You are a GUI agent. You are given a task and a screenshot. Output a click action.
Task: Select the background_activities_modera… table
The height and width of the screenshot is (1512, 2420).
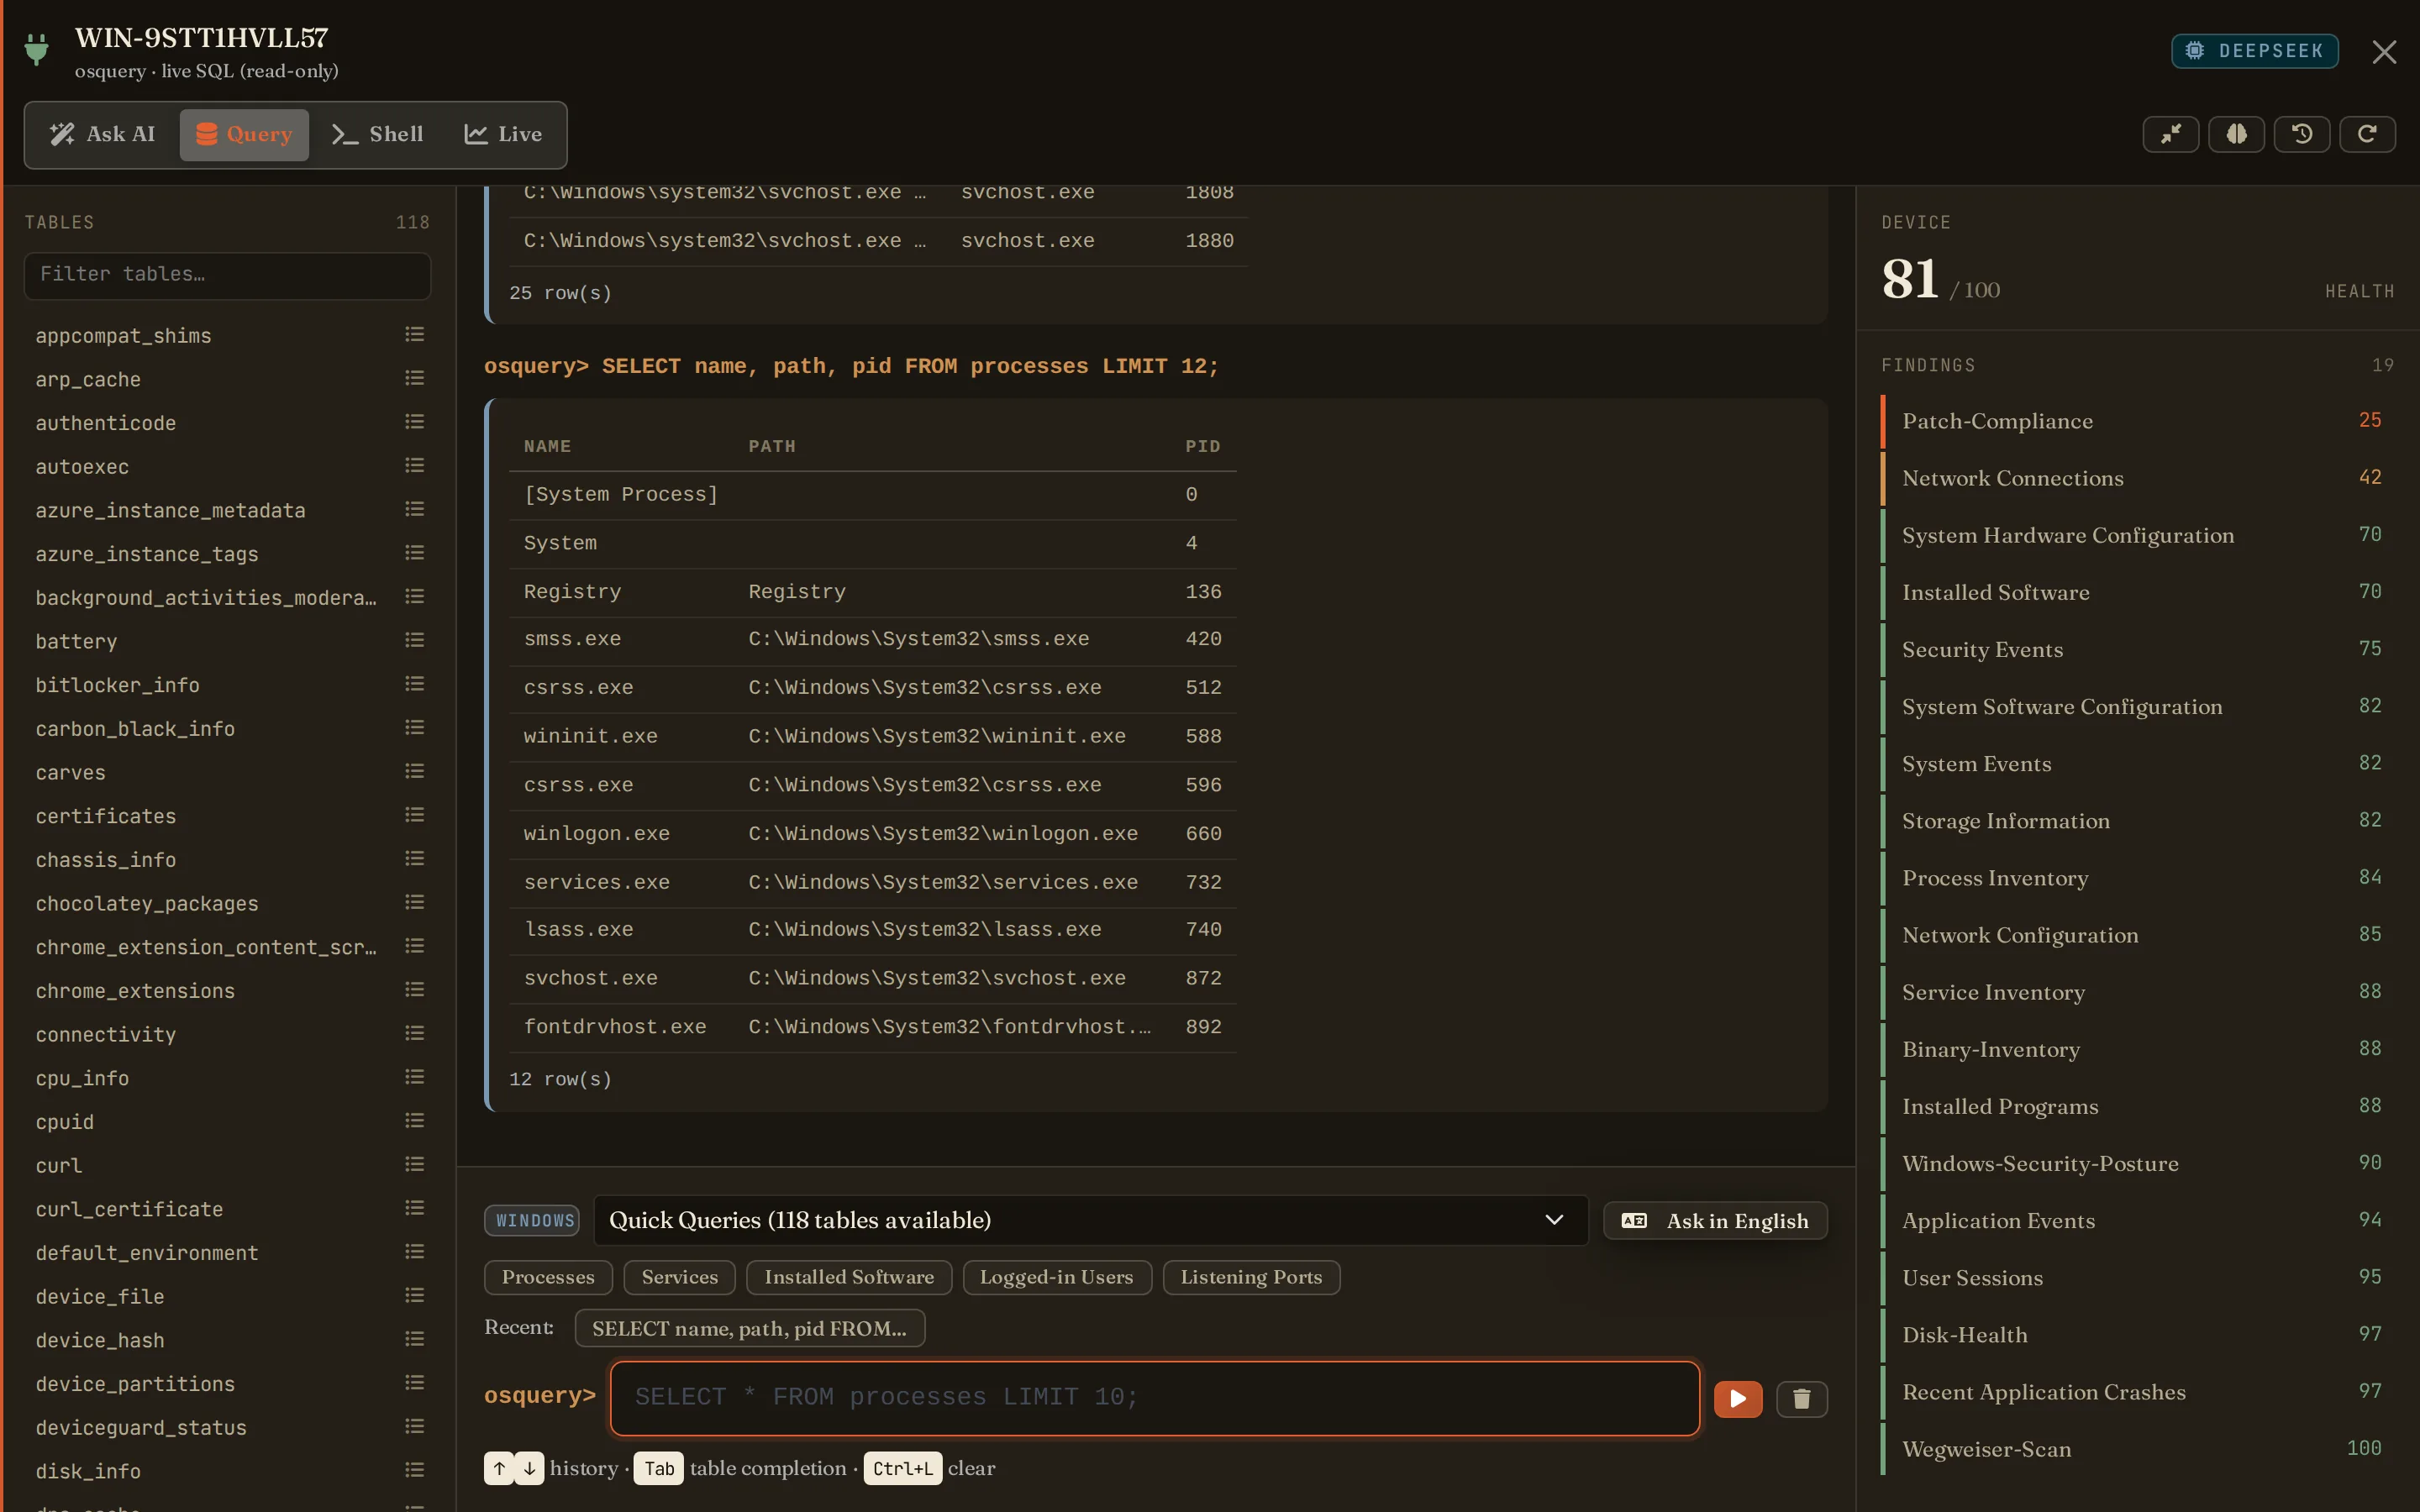pos(206,598)
